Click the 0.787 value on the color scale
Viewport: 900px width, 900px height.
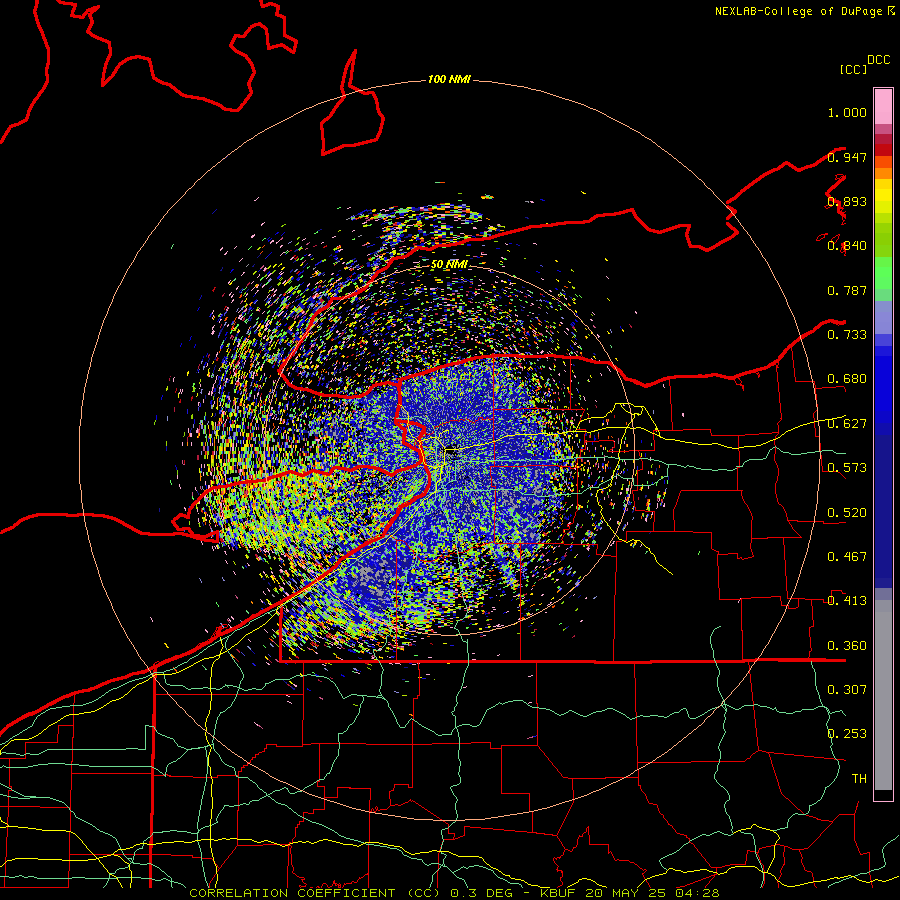847,290
